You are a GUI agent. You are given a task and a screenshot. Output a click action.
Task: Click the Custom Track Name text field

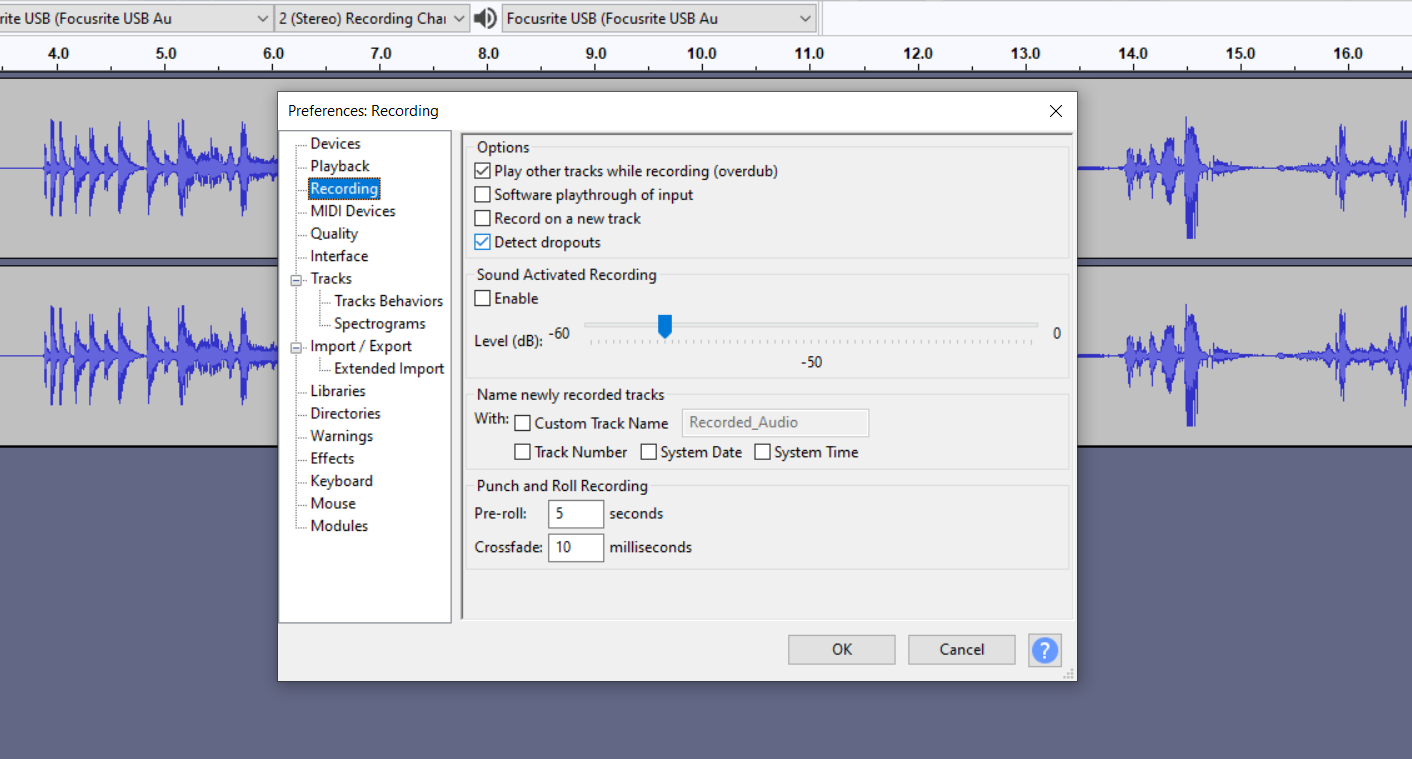(775, 423)
